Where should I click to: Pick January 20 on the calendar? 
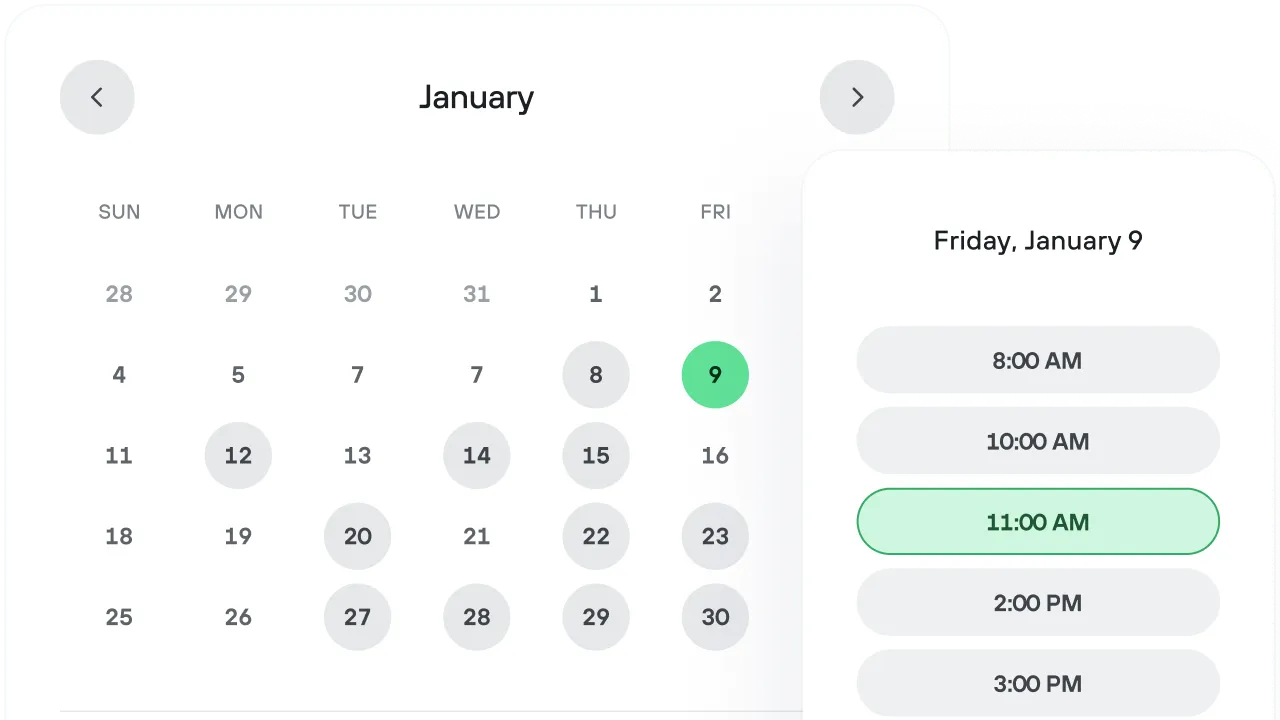click(x=357, y=537)
